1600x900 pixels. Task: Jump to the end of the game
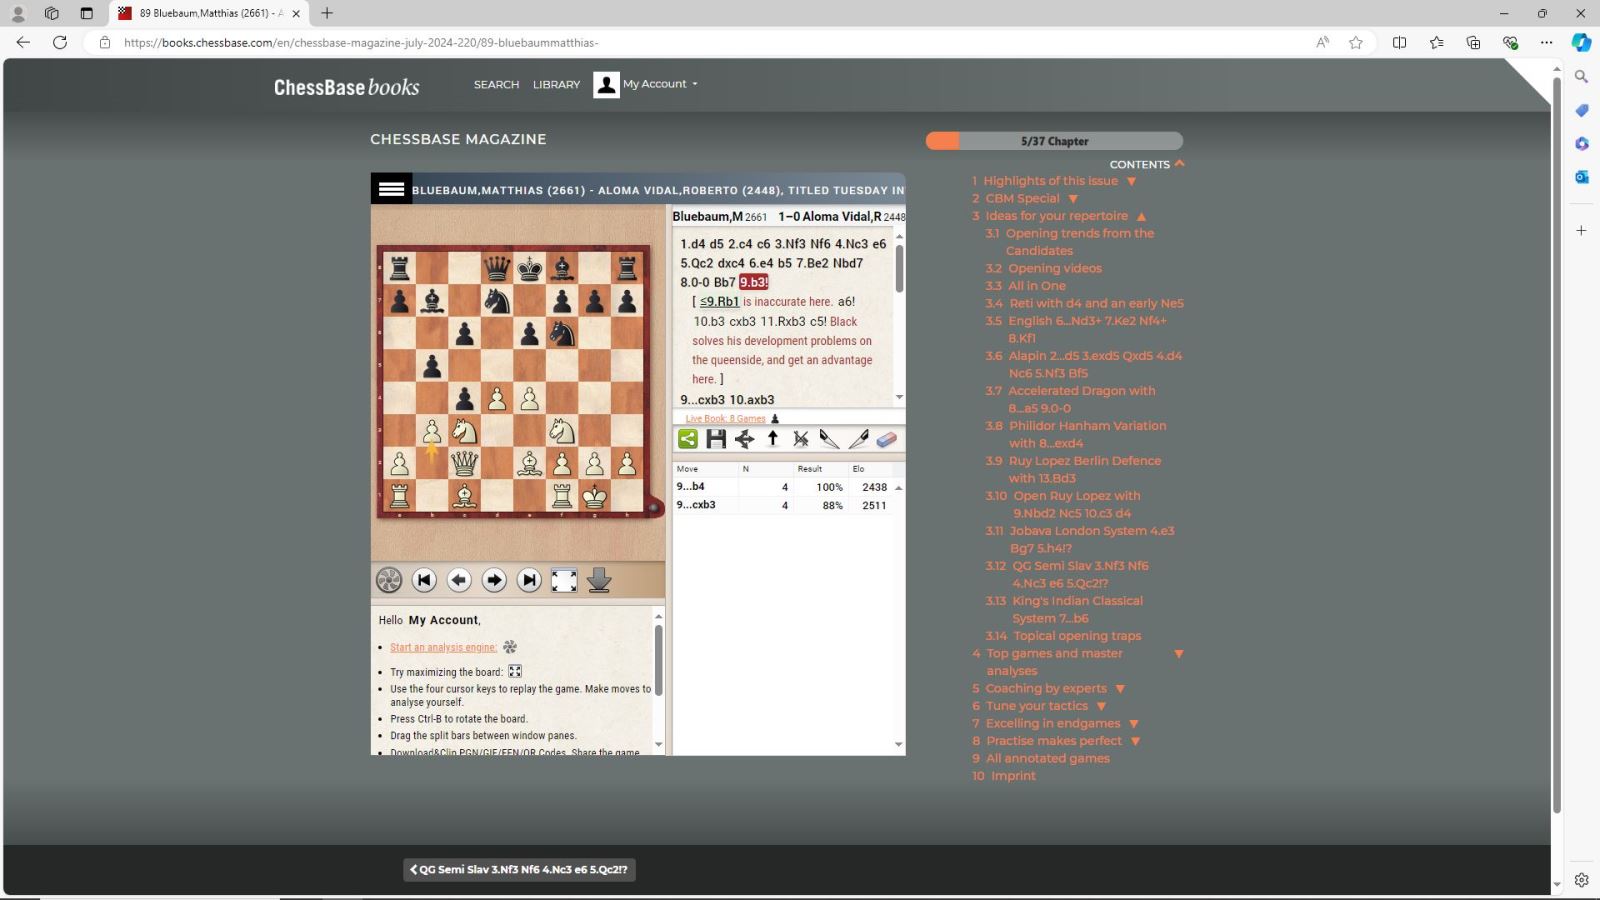coord(529,580)
